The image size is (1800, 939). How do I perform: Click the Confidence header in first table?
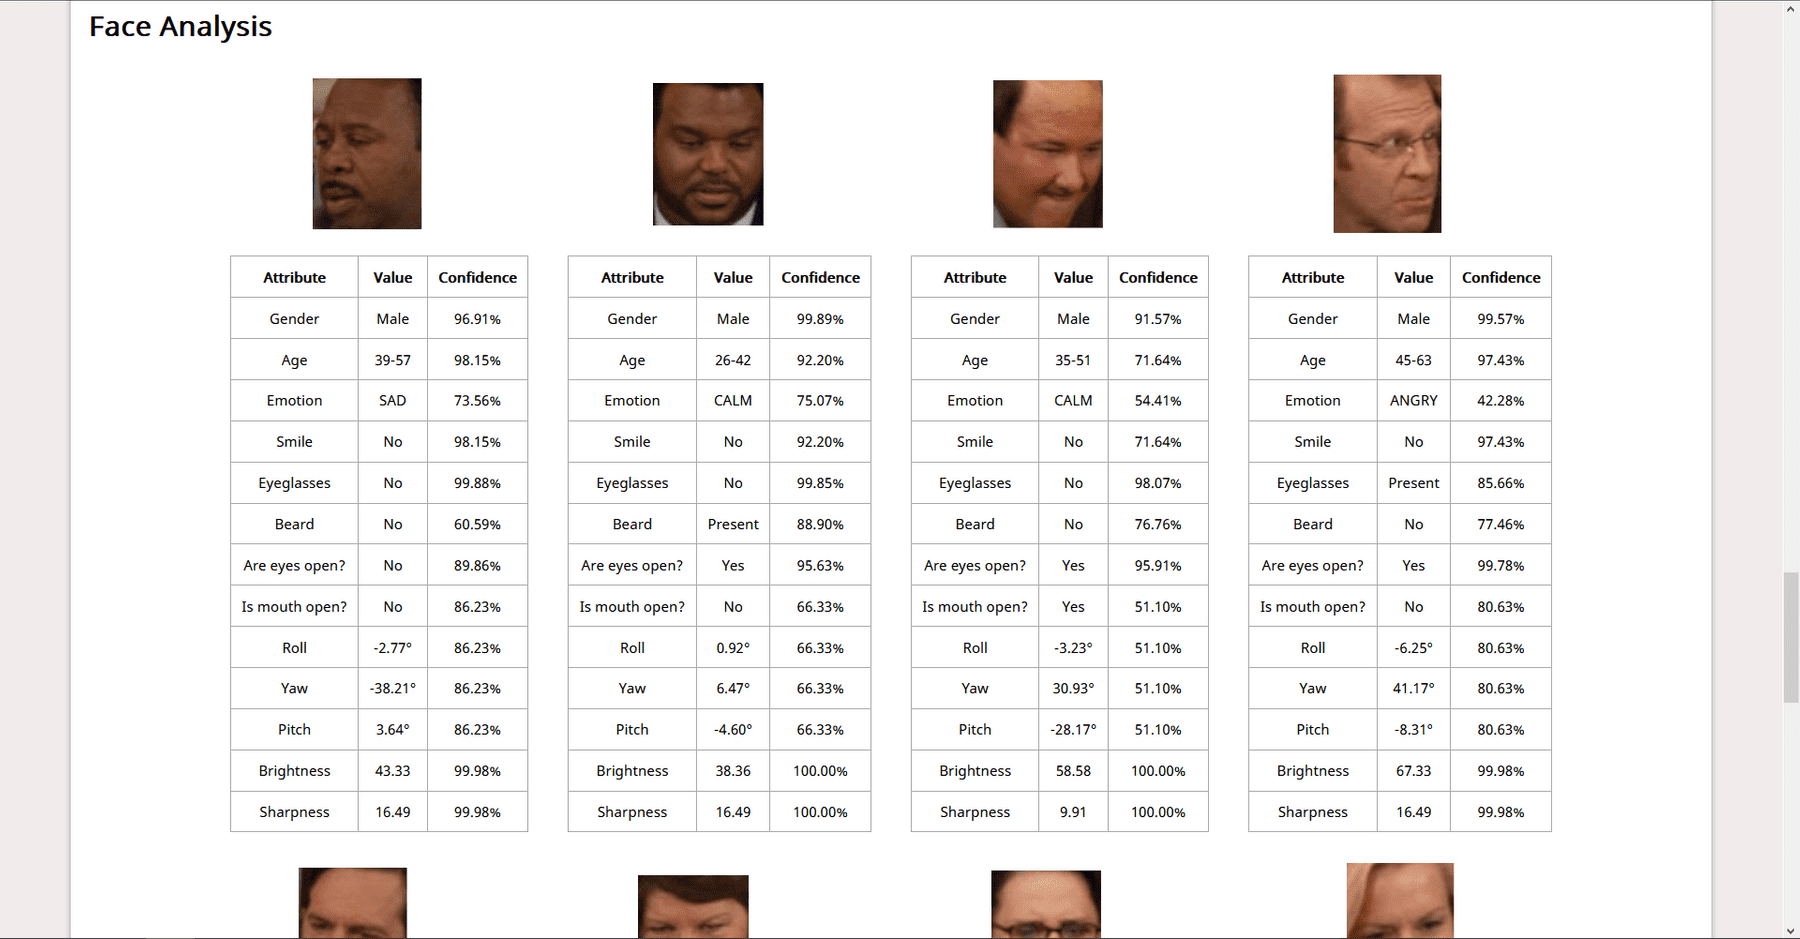478,277
